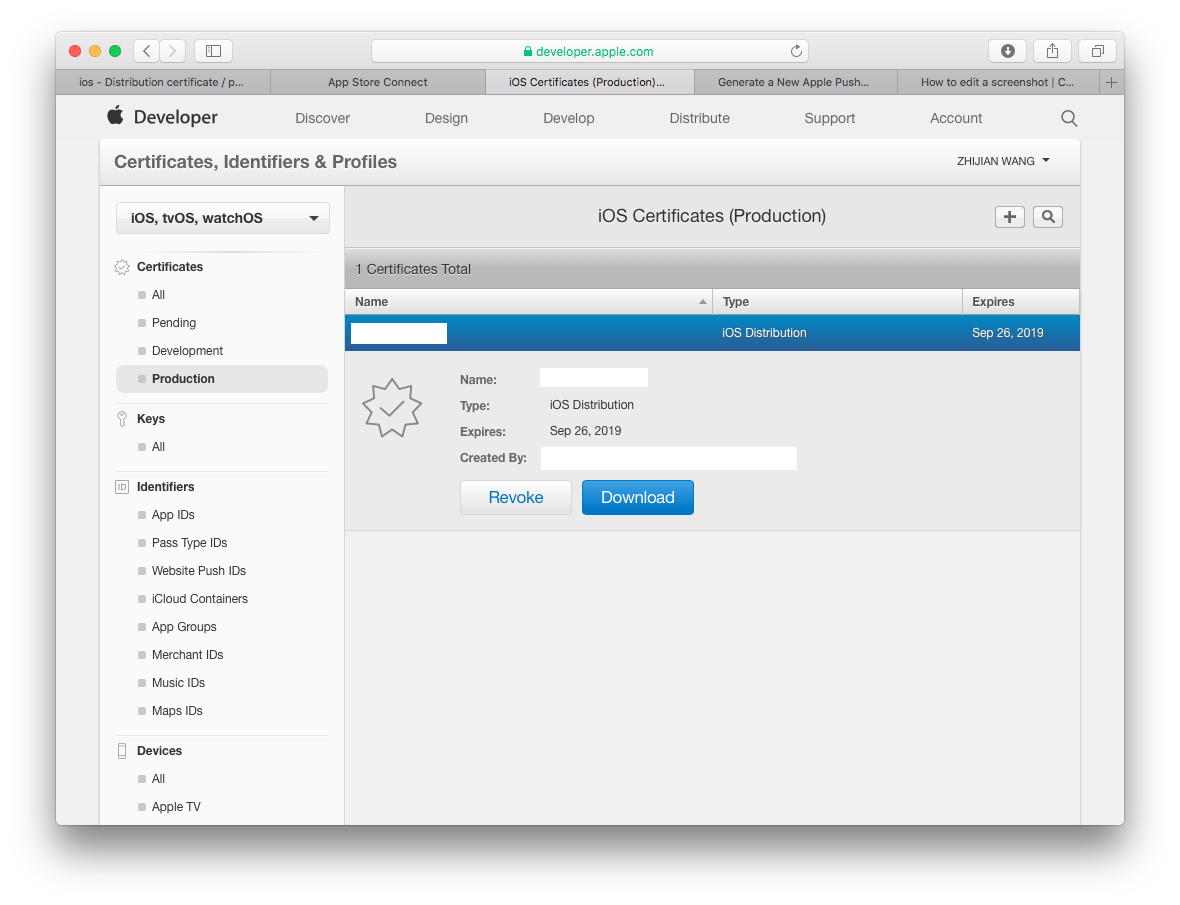The height and width of the screenshot is (905, 1180).
Task: Open Website Push IDs in sidebar
Action: click(x=199, y=571)
